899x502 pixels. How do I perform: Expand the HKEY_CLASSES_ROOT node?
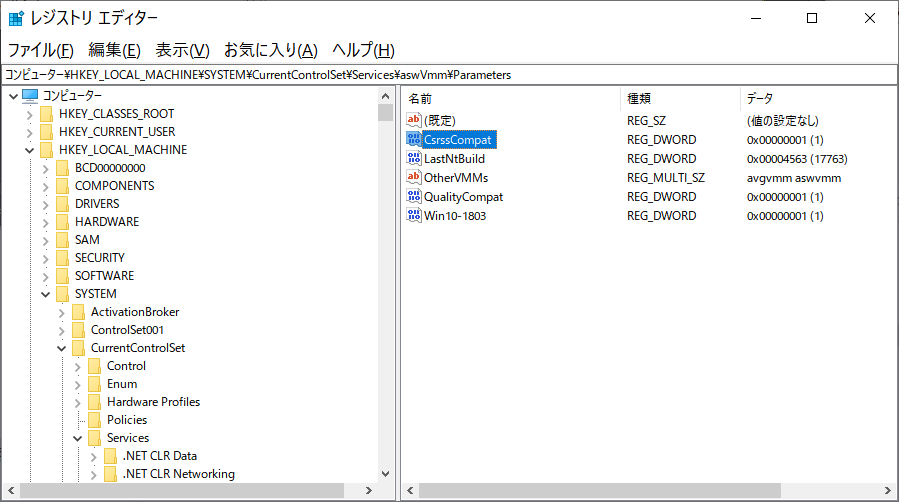pos(29,115)
